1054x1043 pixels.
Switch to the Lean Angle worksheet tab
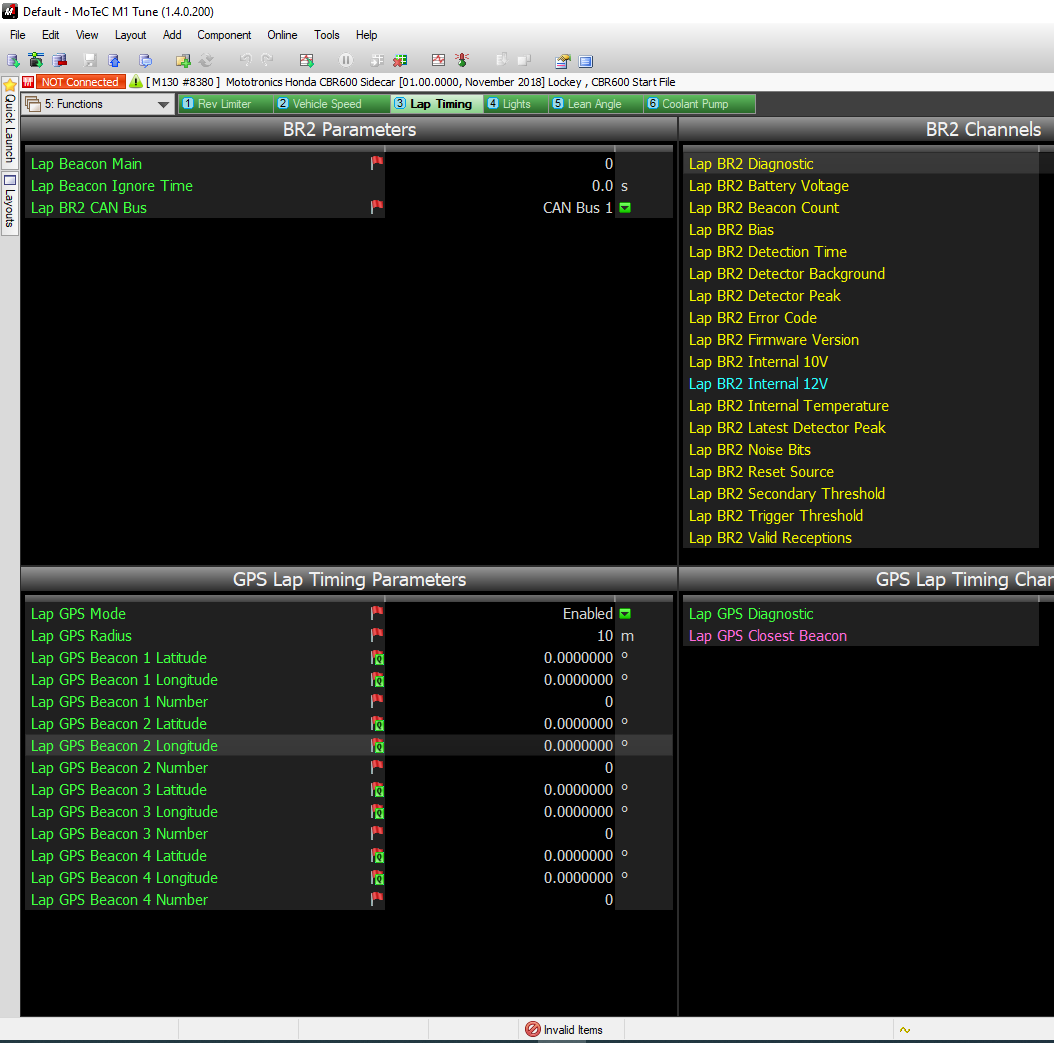(x=595, y=103)
